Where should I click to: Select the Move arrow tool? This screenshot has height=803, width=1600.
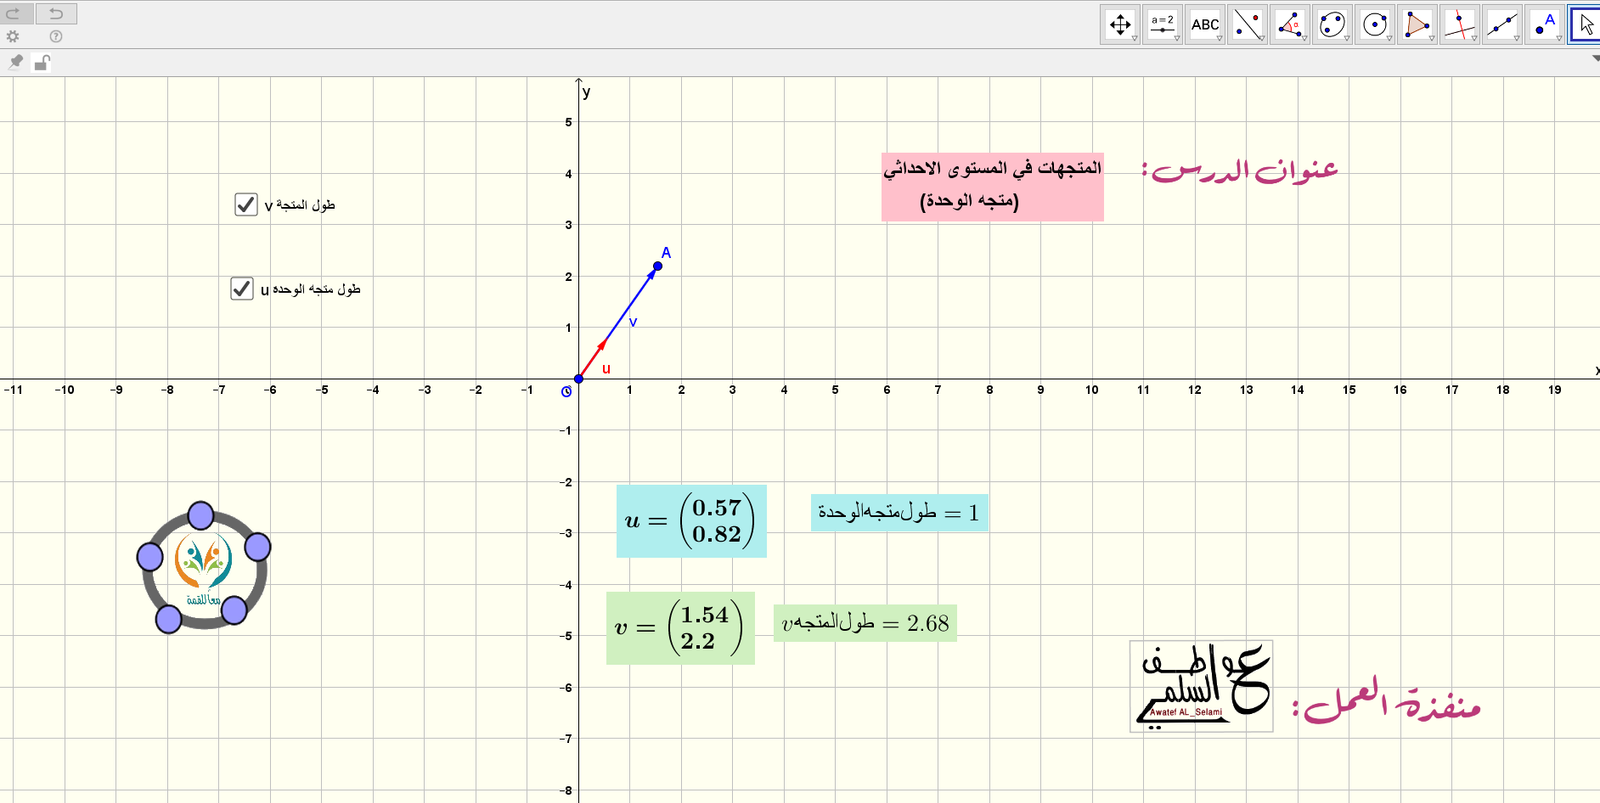1586,24
